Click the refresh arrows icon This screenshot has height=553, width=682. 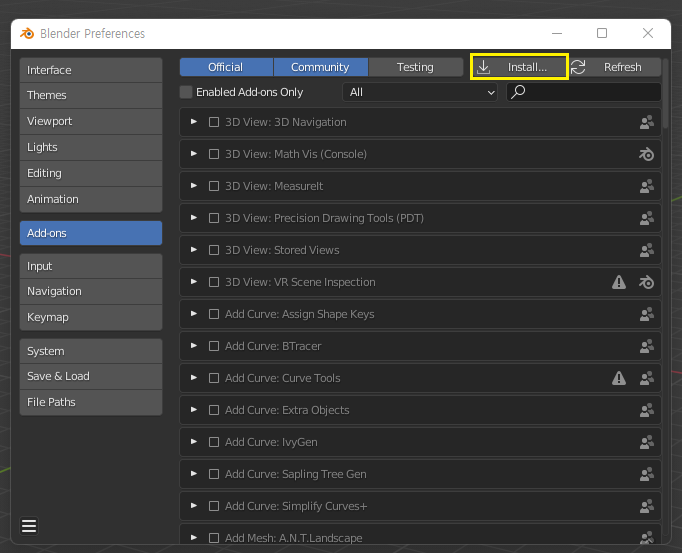(578, 67)
